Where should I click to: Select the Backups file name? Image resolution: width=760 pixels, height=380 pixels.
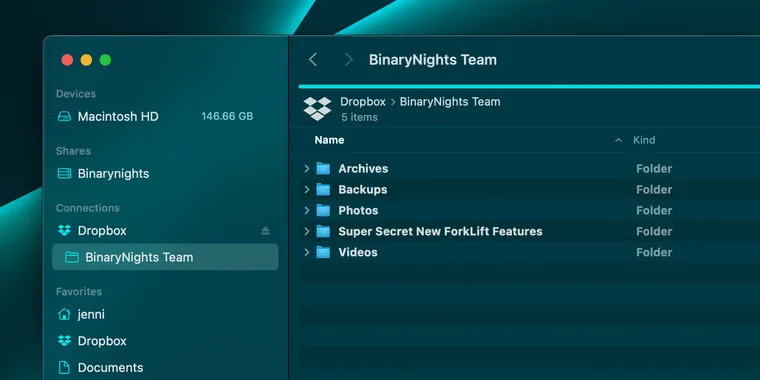click(363, 190)
